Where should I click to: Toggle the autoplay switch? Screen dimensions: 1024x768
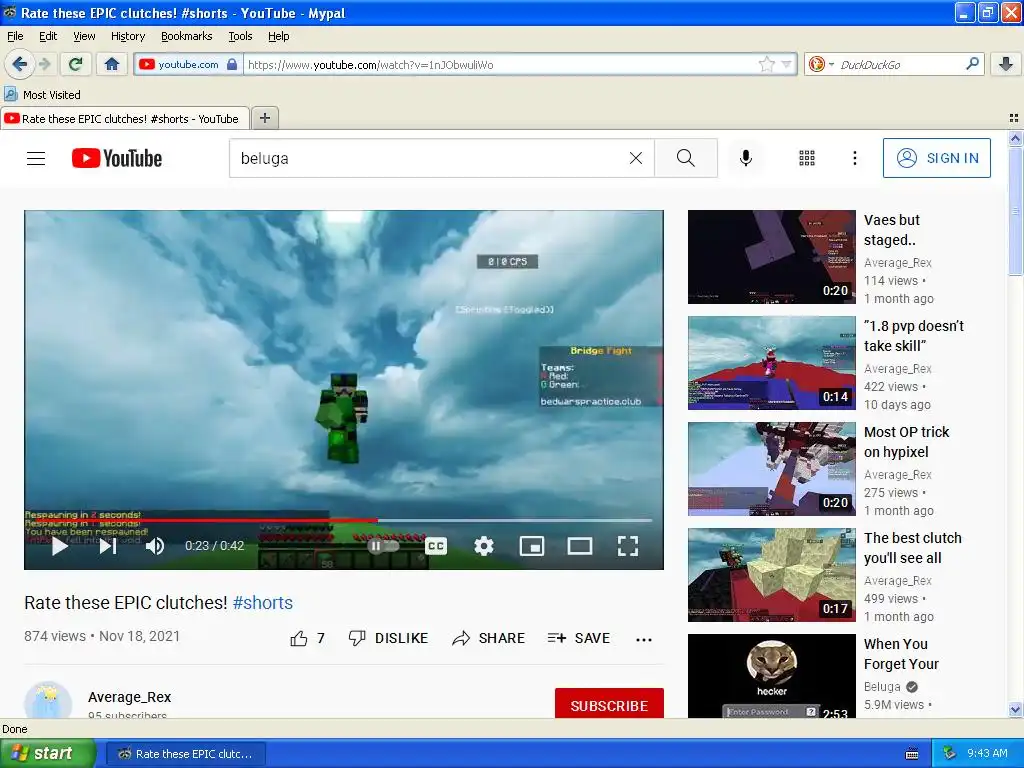click(383, 546)
